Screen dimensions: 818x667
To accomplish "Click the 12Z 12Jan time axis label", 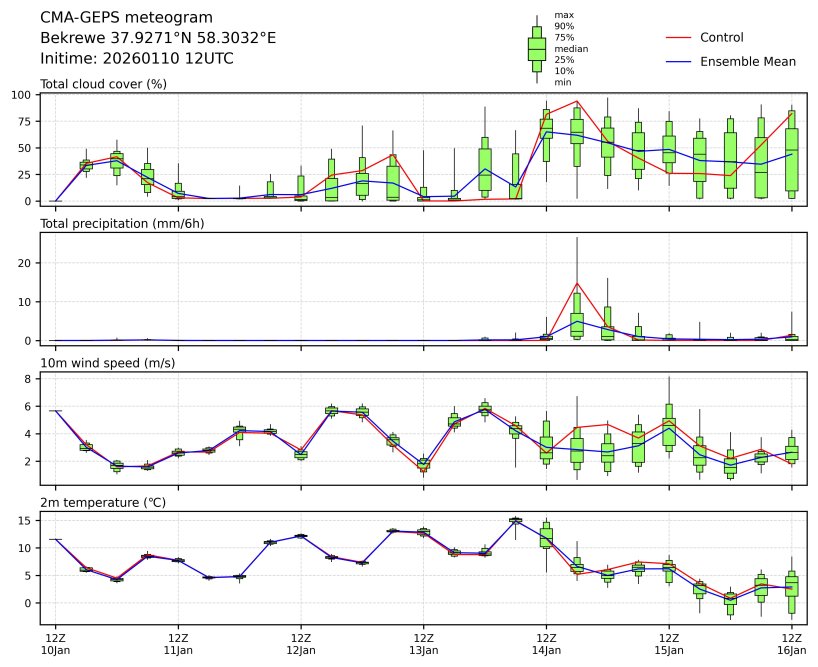I will tap(300, 643).
